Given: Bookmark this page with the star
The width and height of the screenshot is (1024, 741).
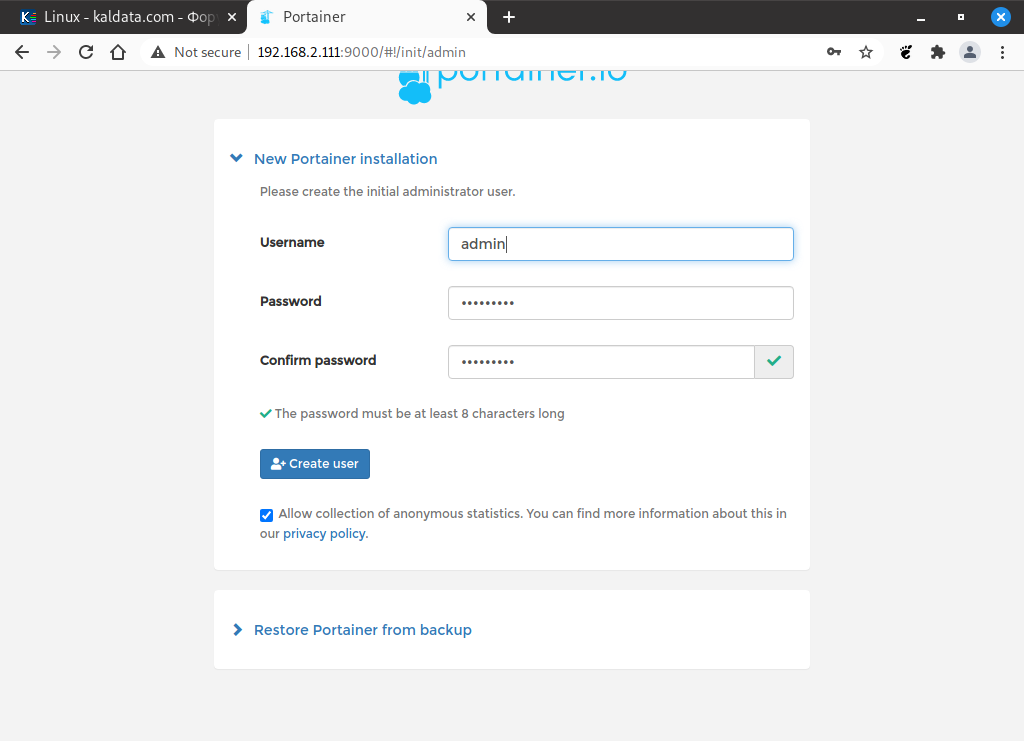Looking at the screenshot, I should [866, 52].
